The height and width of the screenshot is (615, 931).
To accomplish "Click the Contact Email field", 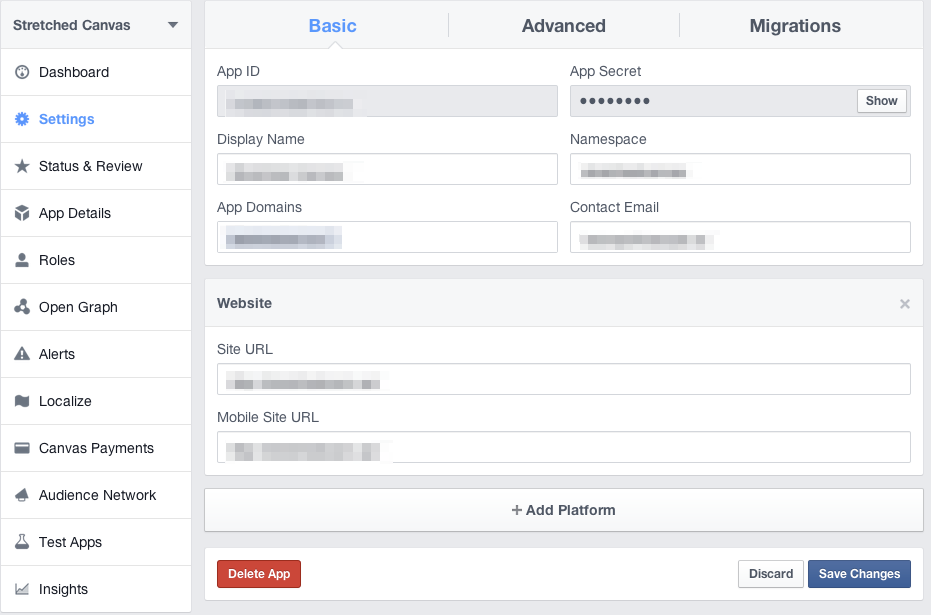I will click(x=740, y=237).
